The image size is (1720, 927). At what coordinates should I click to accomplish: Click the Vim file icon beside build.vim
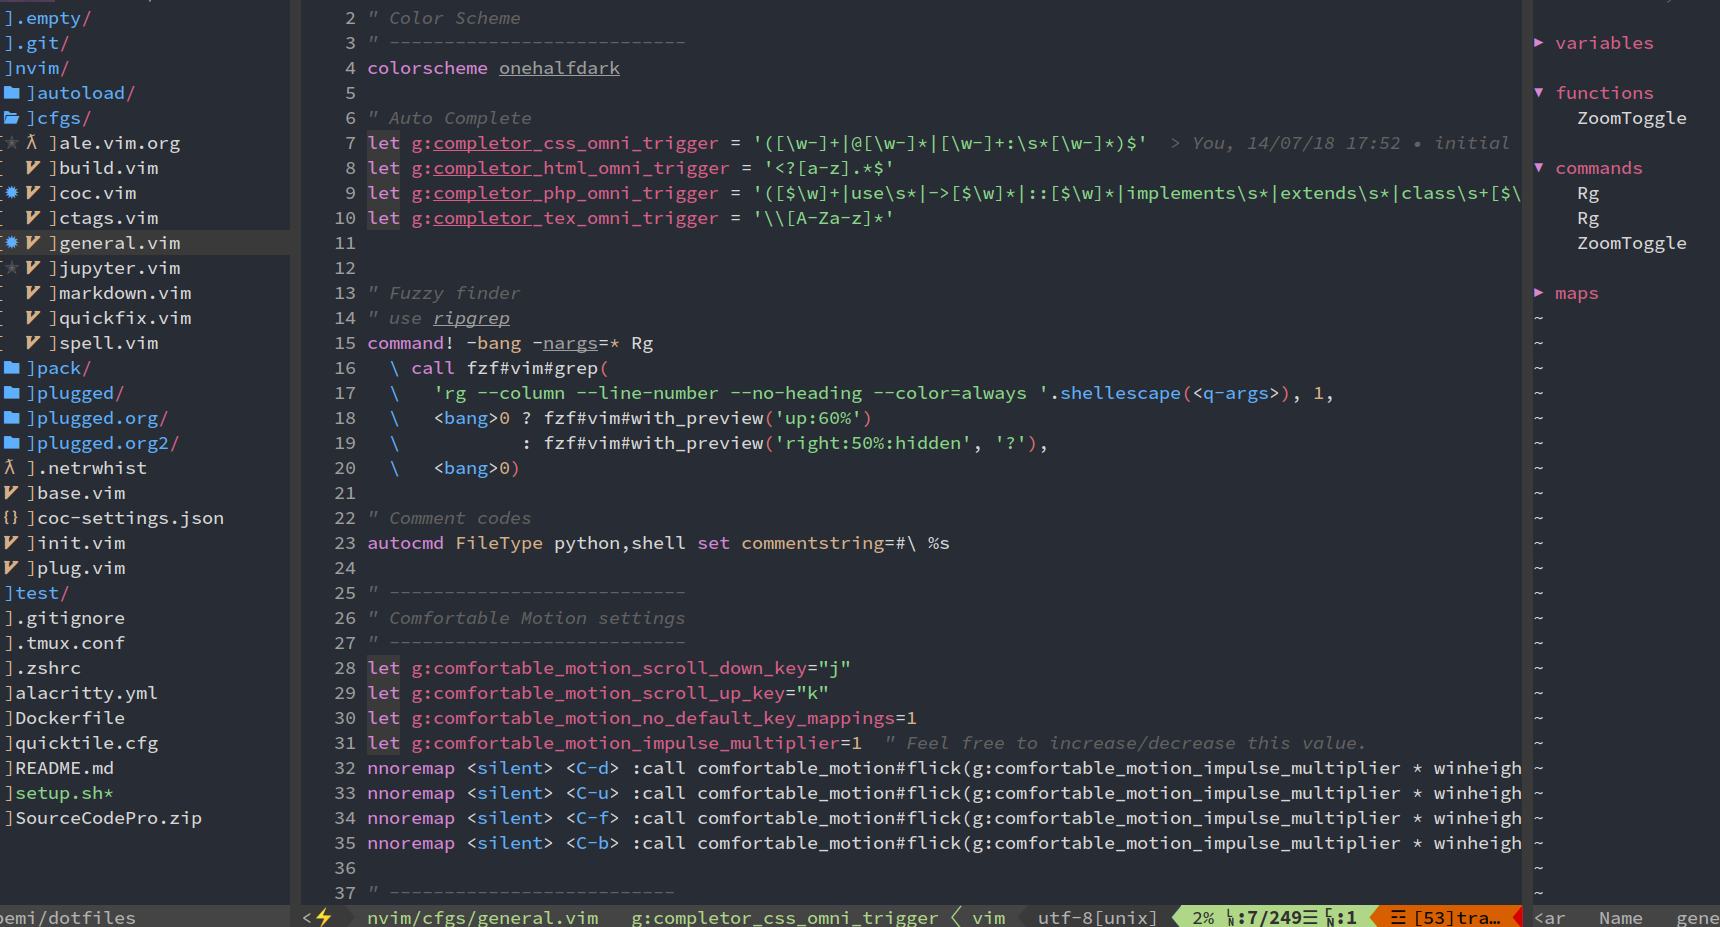[x=33, y=168]
